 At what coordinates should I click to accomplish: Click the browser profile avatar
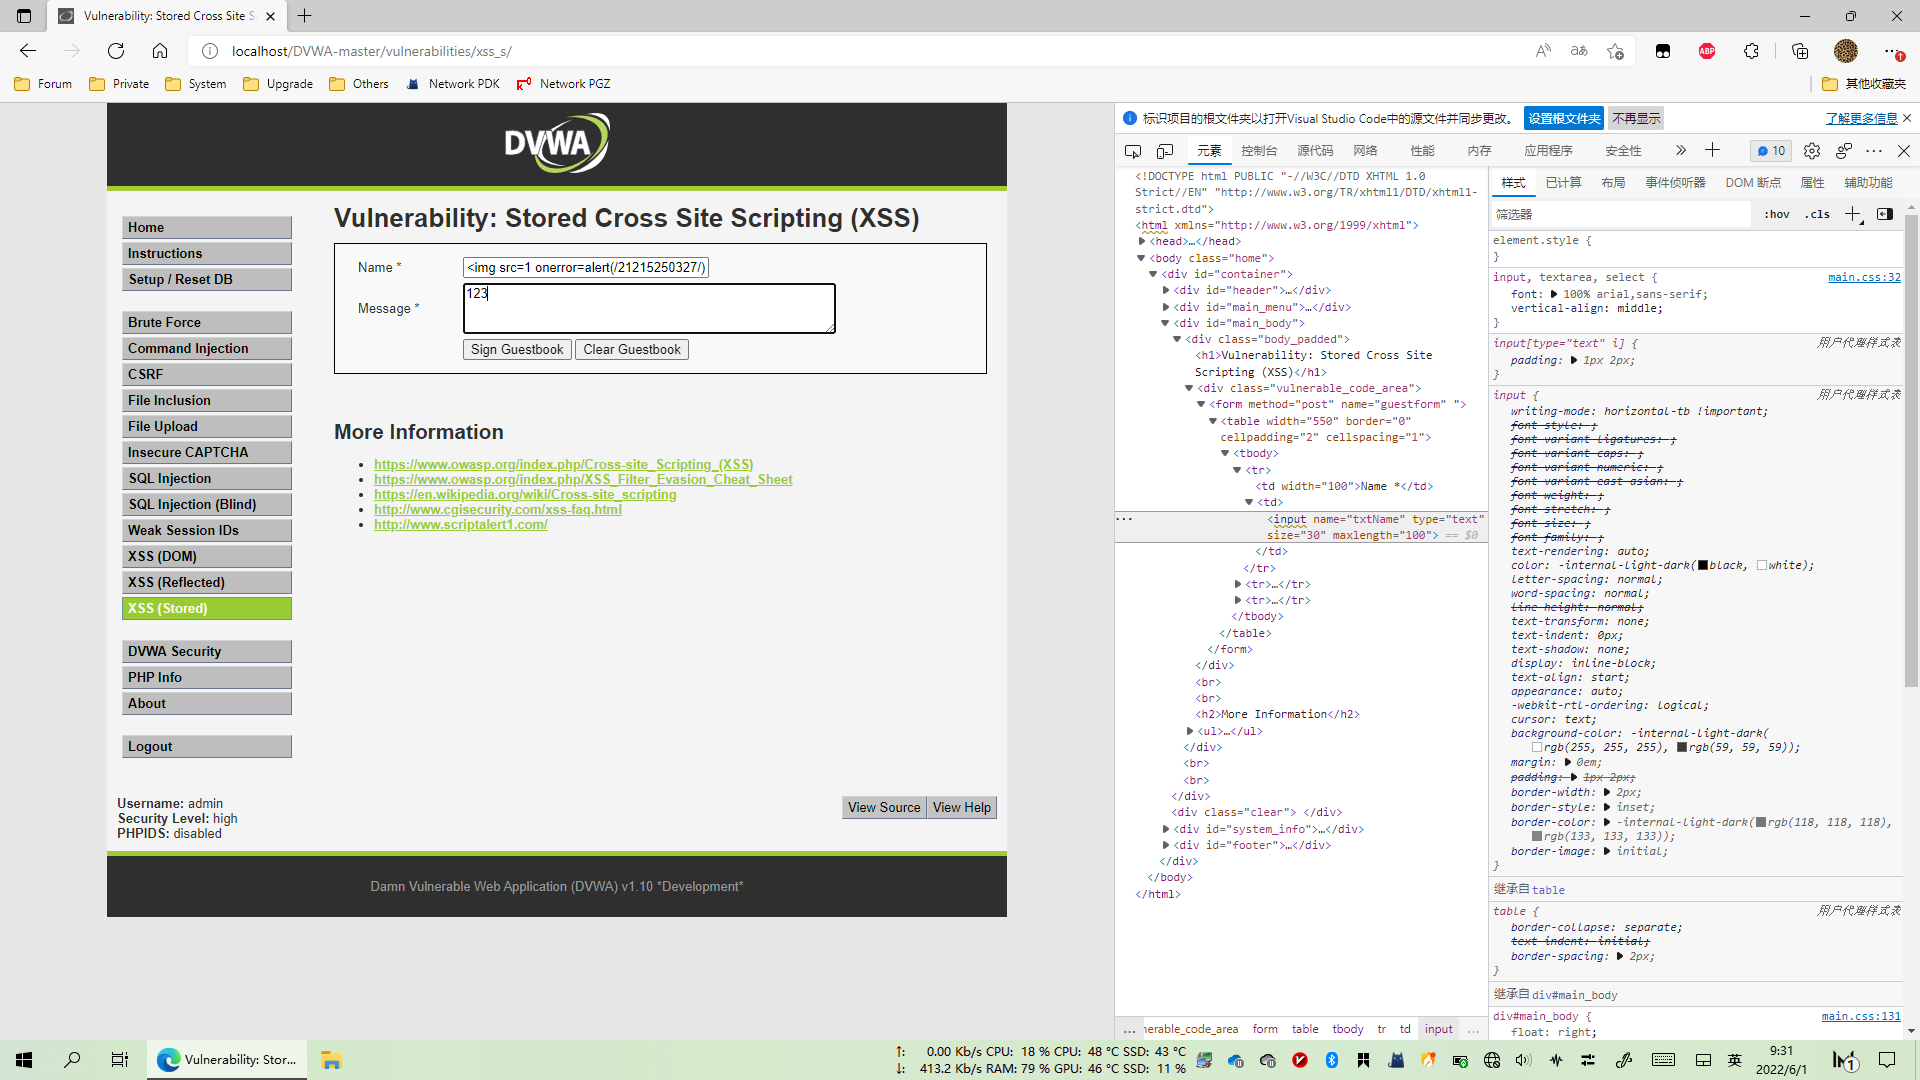pyautogui.click(x=1846, y=51)
